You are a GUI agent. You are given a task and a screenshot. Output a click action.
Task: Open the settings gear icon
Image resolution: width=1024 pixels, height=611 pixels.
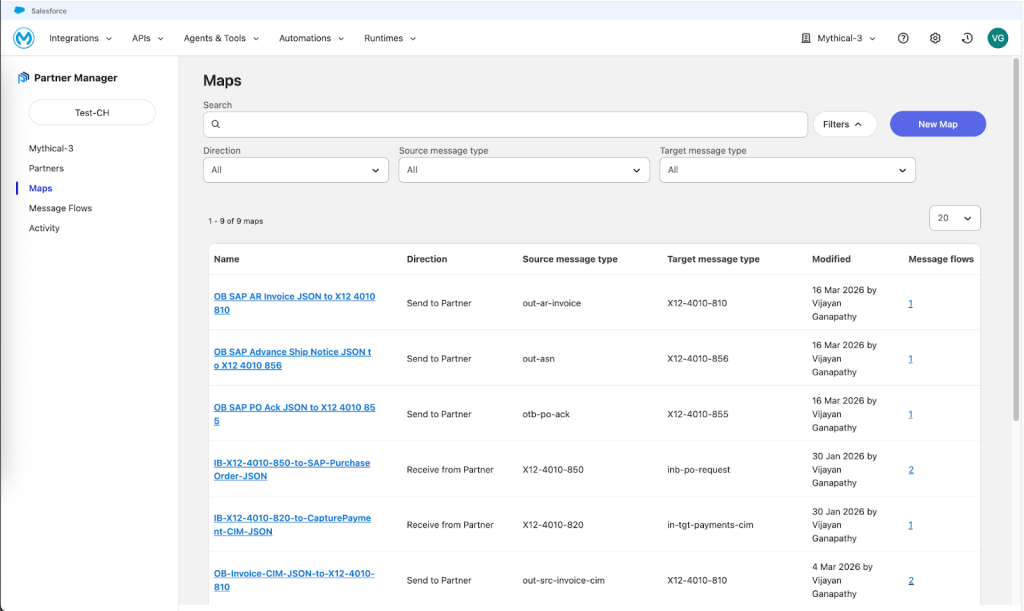click(x=935, y=38)
